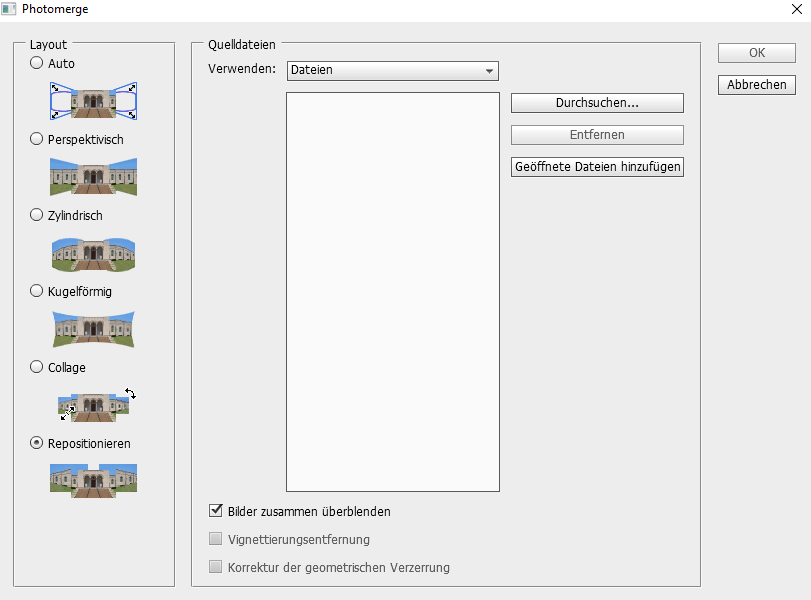Click the Perspektivisch layout preview image
Screen dimensions: 811x600
point(93,176)
